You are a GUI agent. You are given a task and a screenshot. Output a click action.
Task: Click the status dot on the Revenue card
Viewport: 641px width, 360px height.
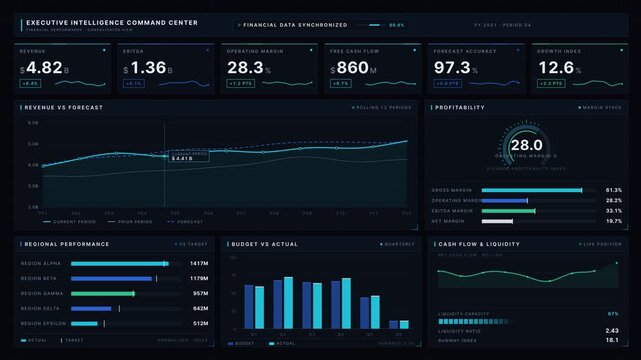coord(104,50)
